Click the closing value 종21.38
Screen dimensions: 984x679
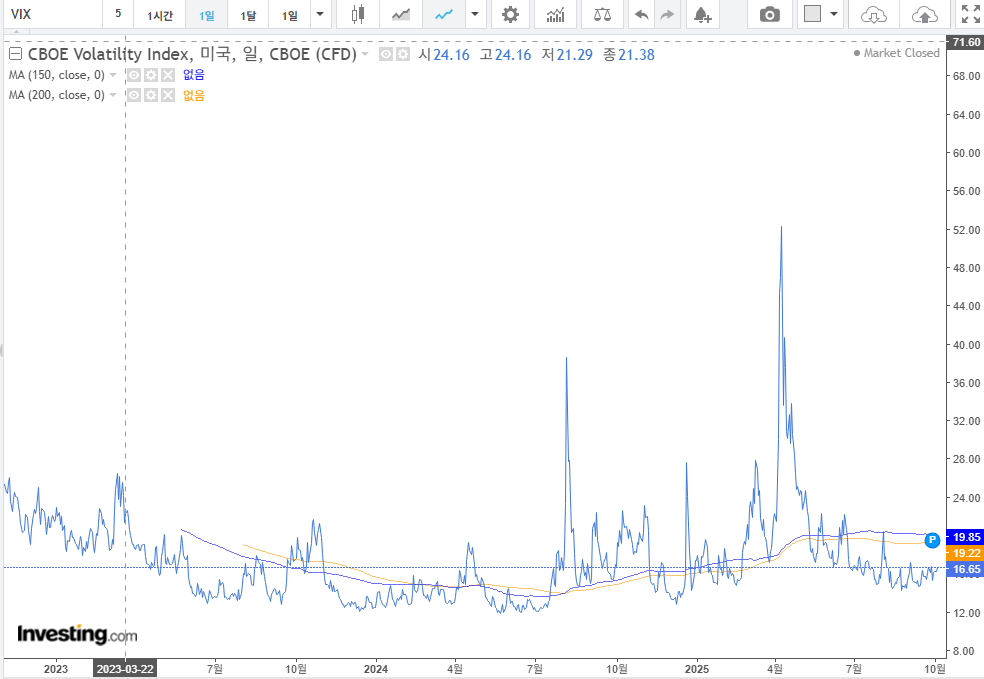click(629, 55)
